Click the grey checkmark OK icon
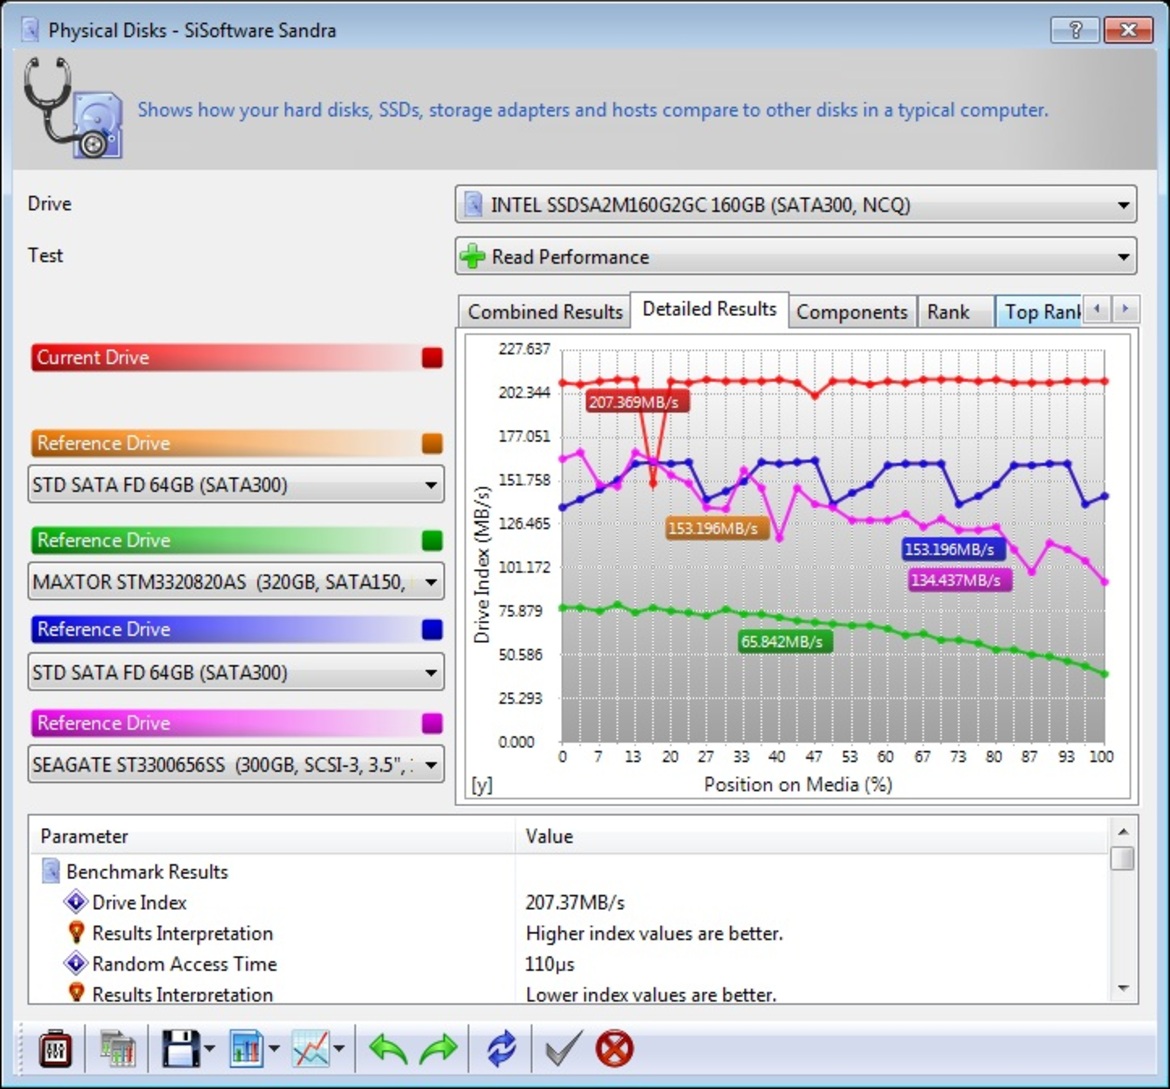 [563, 1049]
